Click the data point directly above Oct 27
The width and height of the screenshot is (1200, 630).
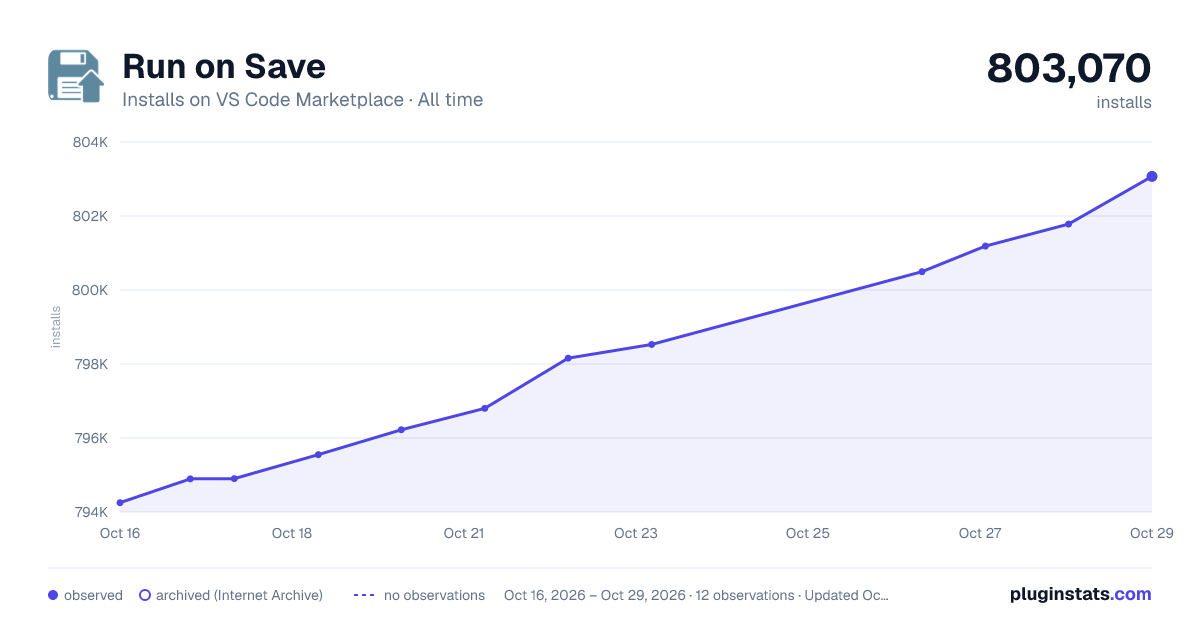(985, 246)
